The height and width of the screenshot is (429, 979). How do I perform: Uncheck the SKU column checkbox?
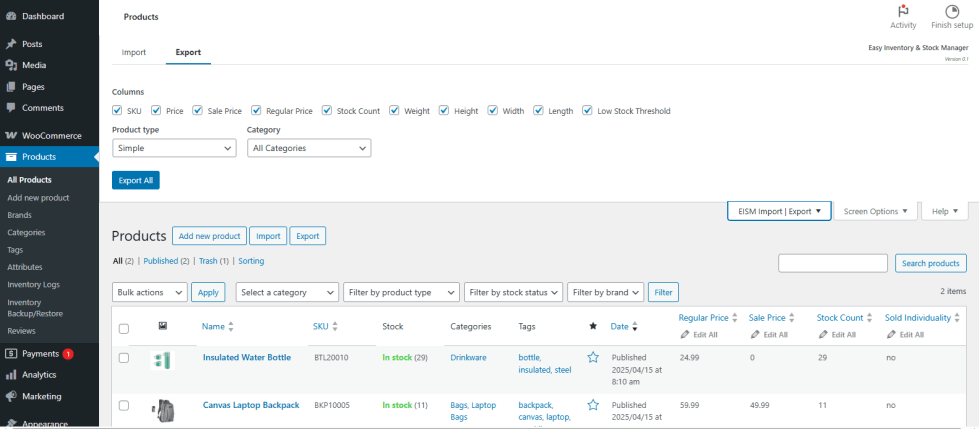118,111
